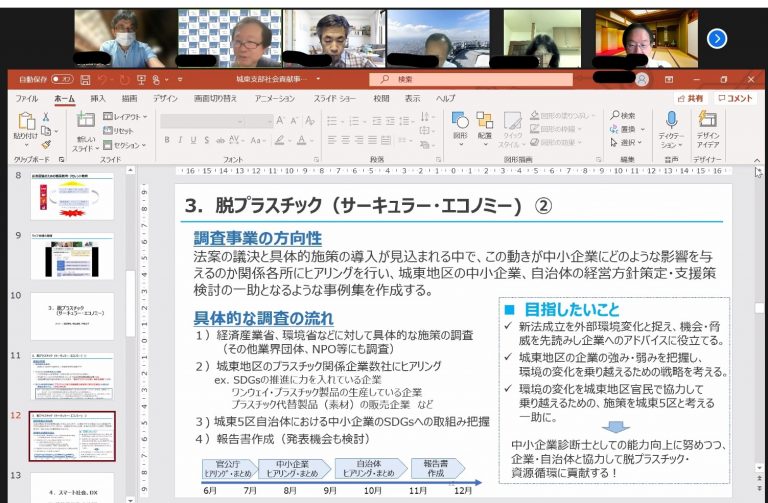This screenshot has height=503, width=768.
Task: Start slideshow from beginning icon in quick access
Action: coord(142,79)
